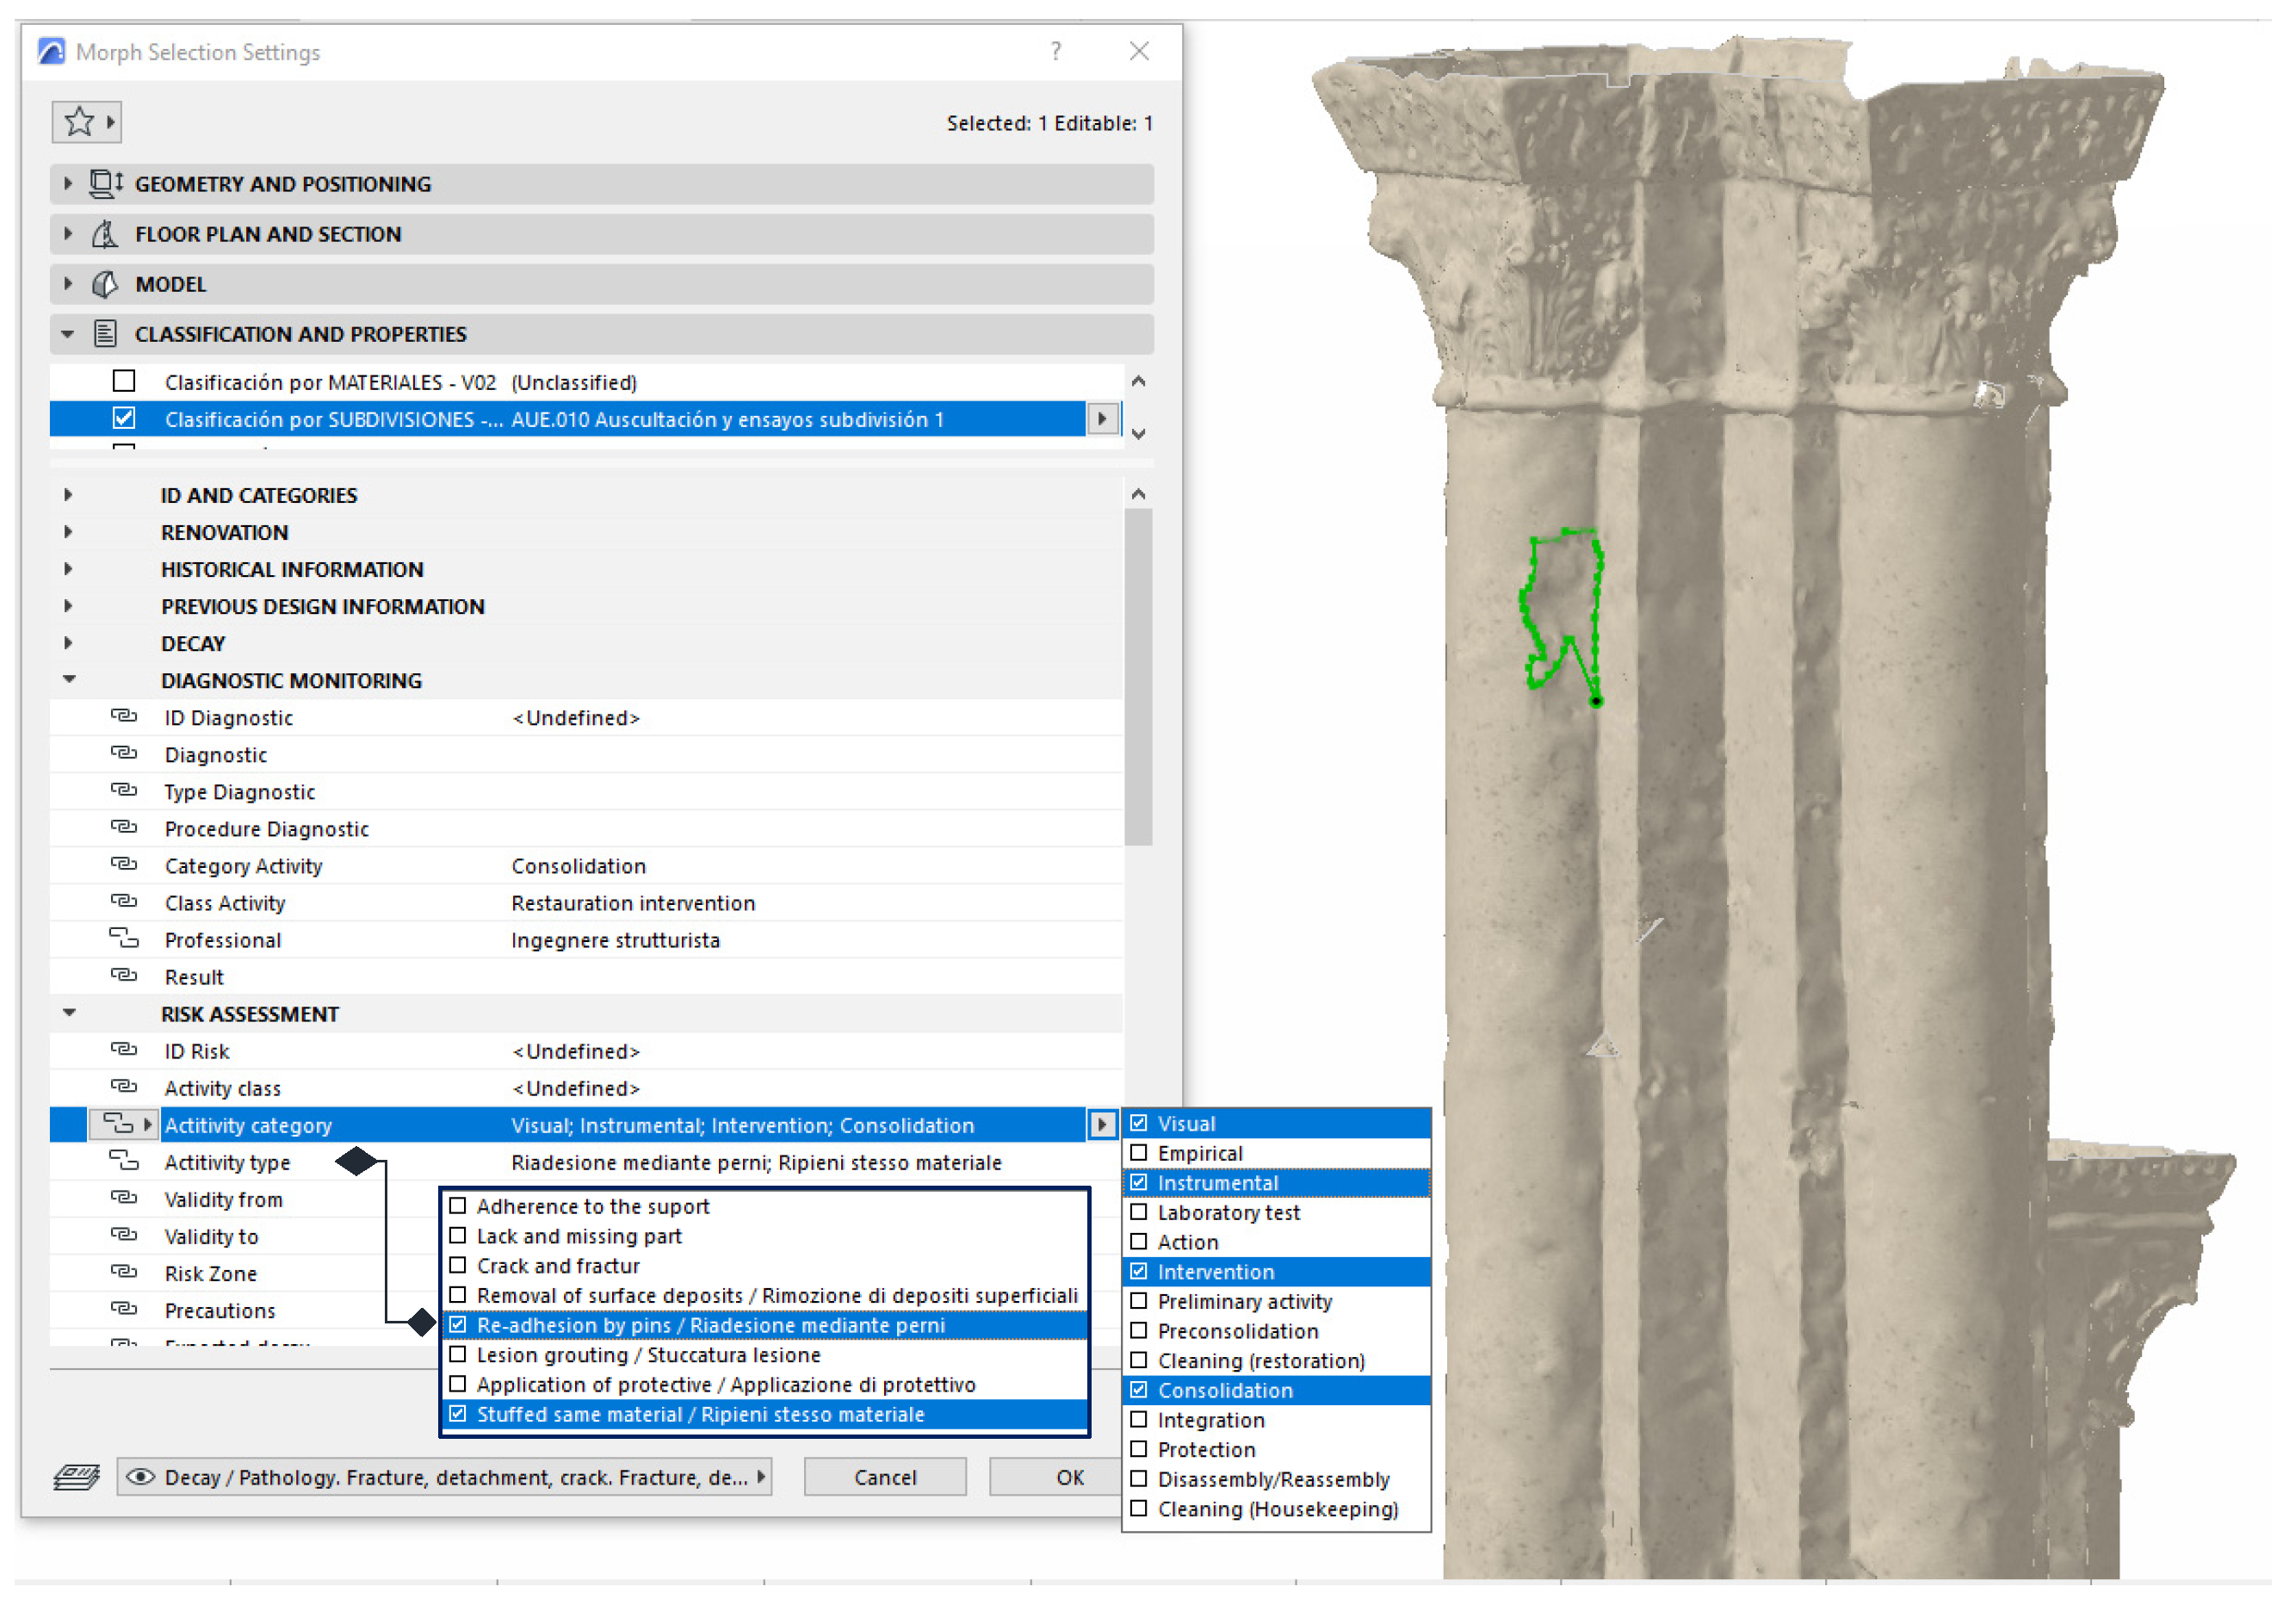The image size is (2296, 1605).
Task: Expand the Renovation group
Action: [x=68, y=531]
